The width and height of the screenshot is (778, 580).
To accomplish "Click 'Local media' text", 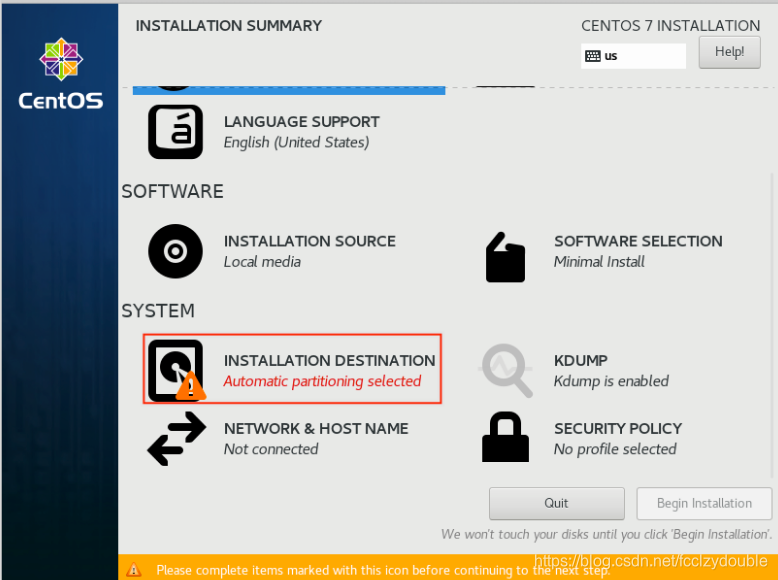I will point(262,262).
